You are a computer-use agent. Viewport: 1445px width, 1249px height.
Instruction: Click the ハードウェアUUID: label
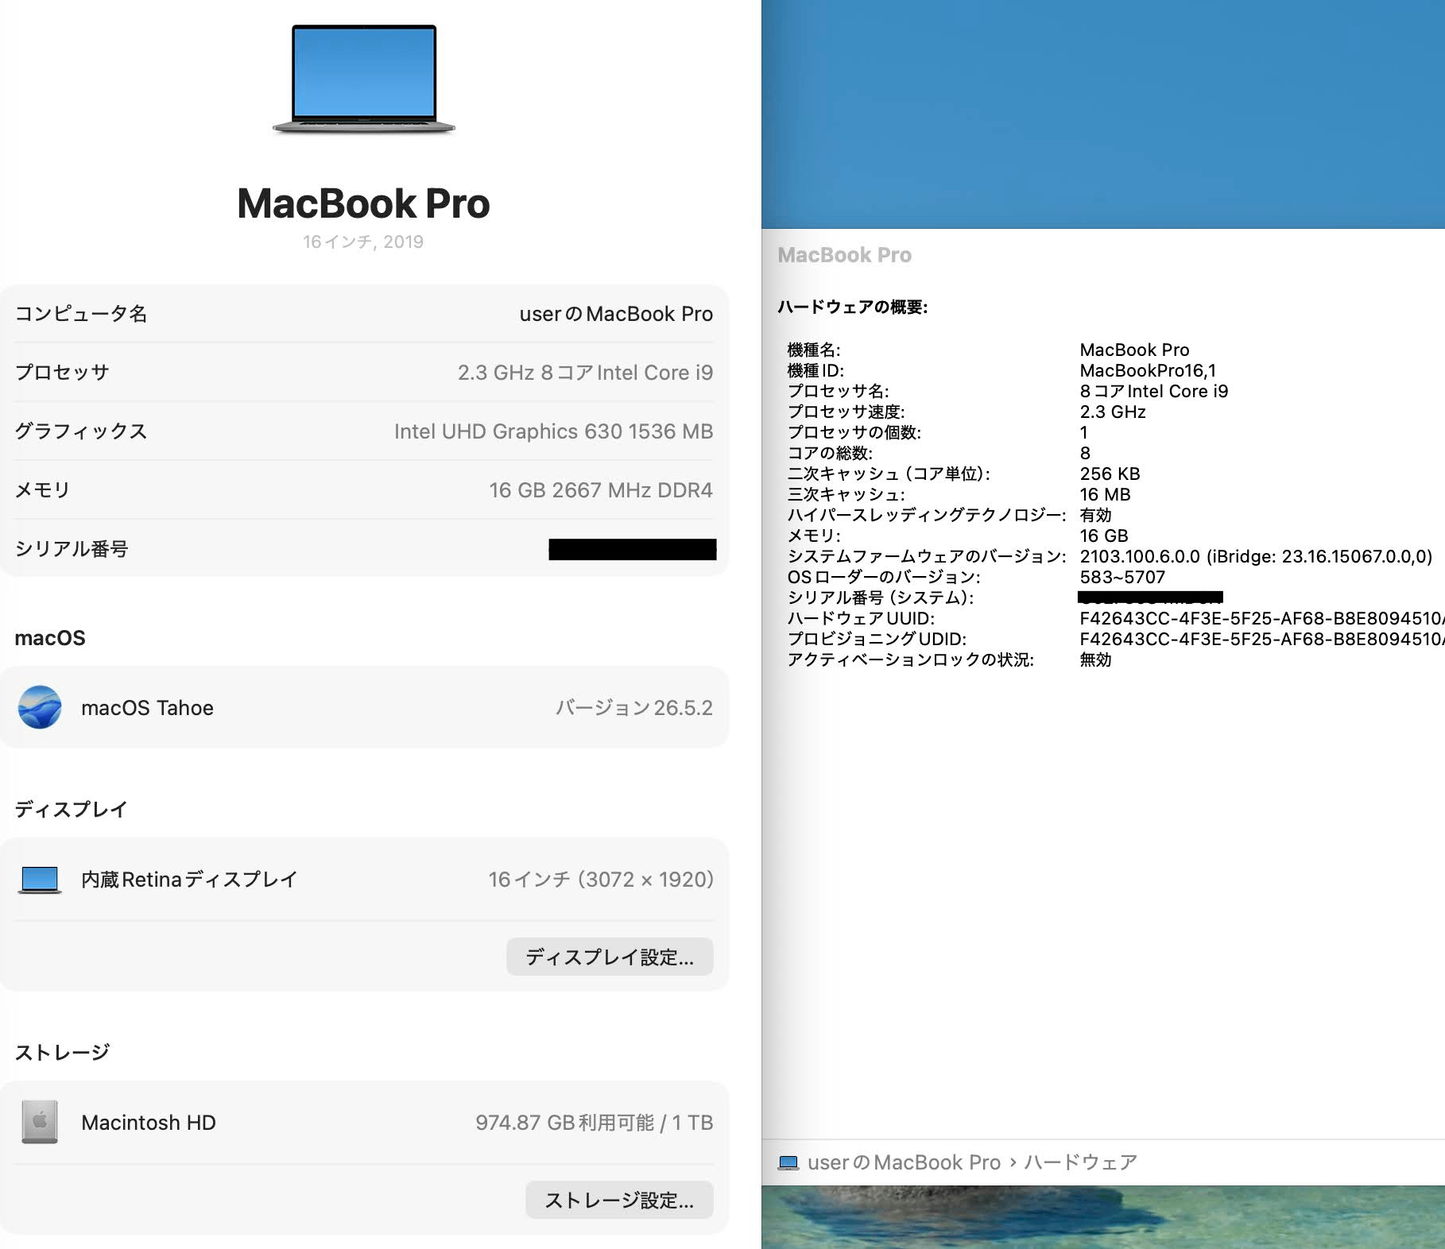coord(861,619)
